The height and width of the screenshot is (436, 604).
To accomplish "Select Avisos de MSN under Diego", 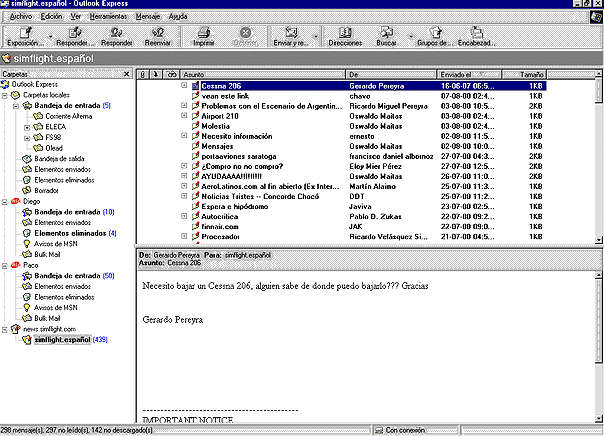I will tap(55, 244).
